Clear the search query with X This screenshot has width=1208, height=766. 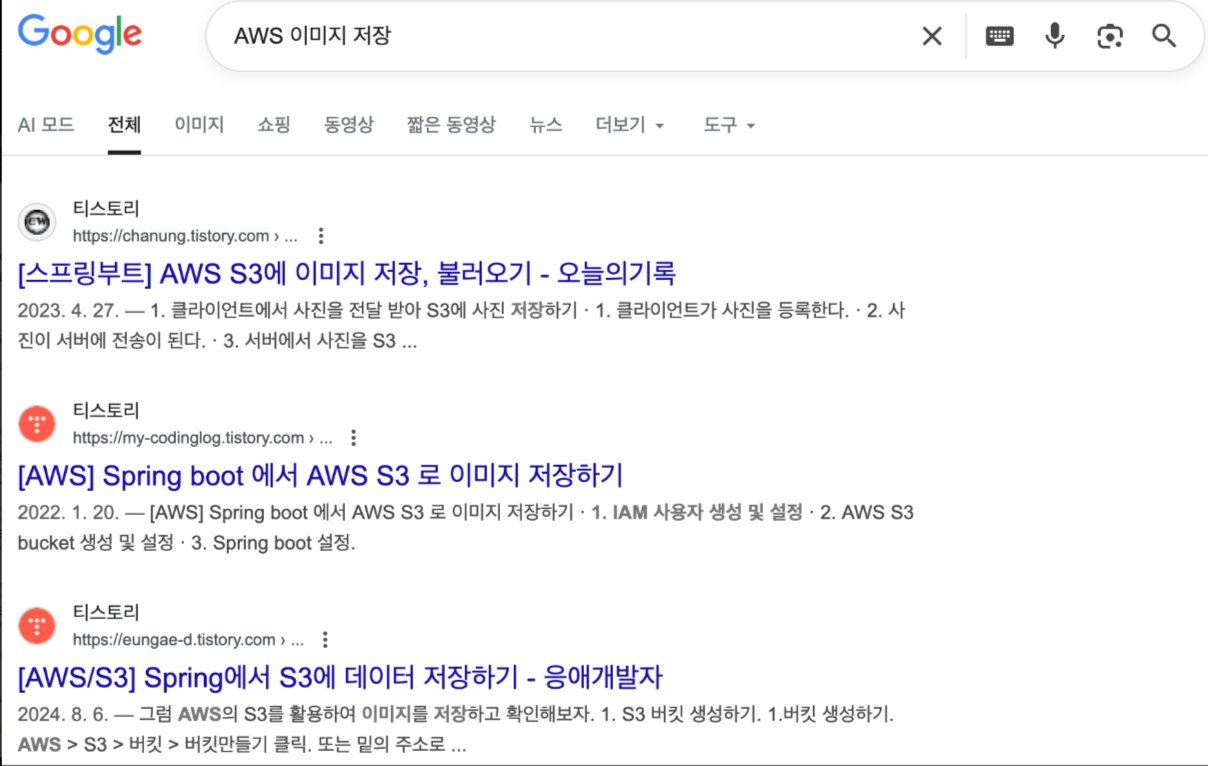[932, 36]
